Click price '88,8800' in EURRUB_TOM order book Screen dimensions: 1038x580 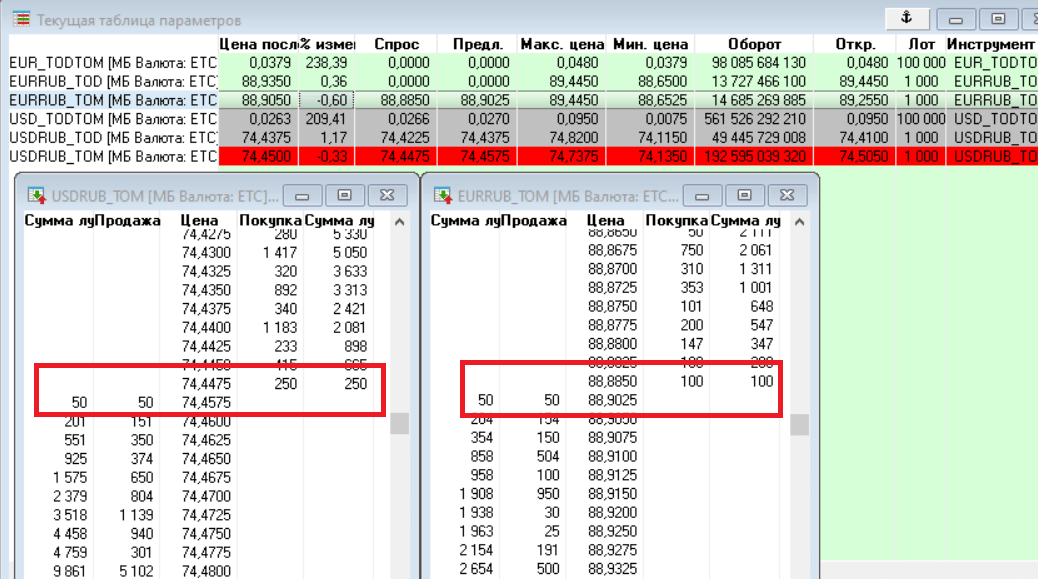(612, 344)
